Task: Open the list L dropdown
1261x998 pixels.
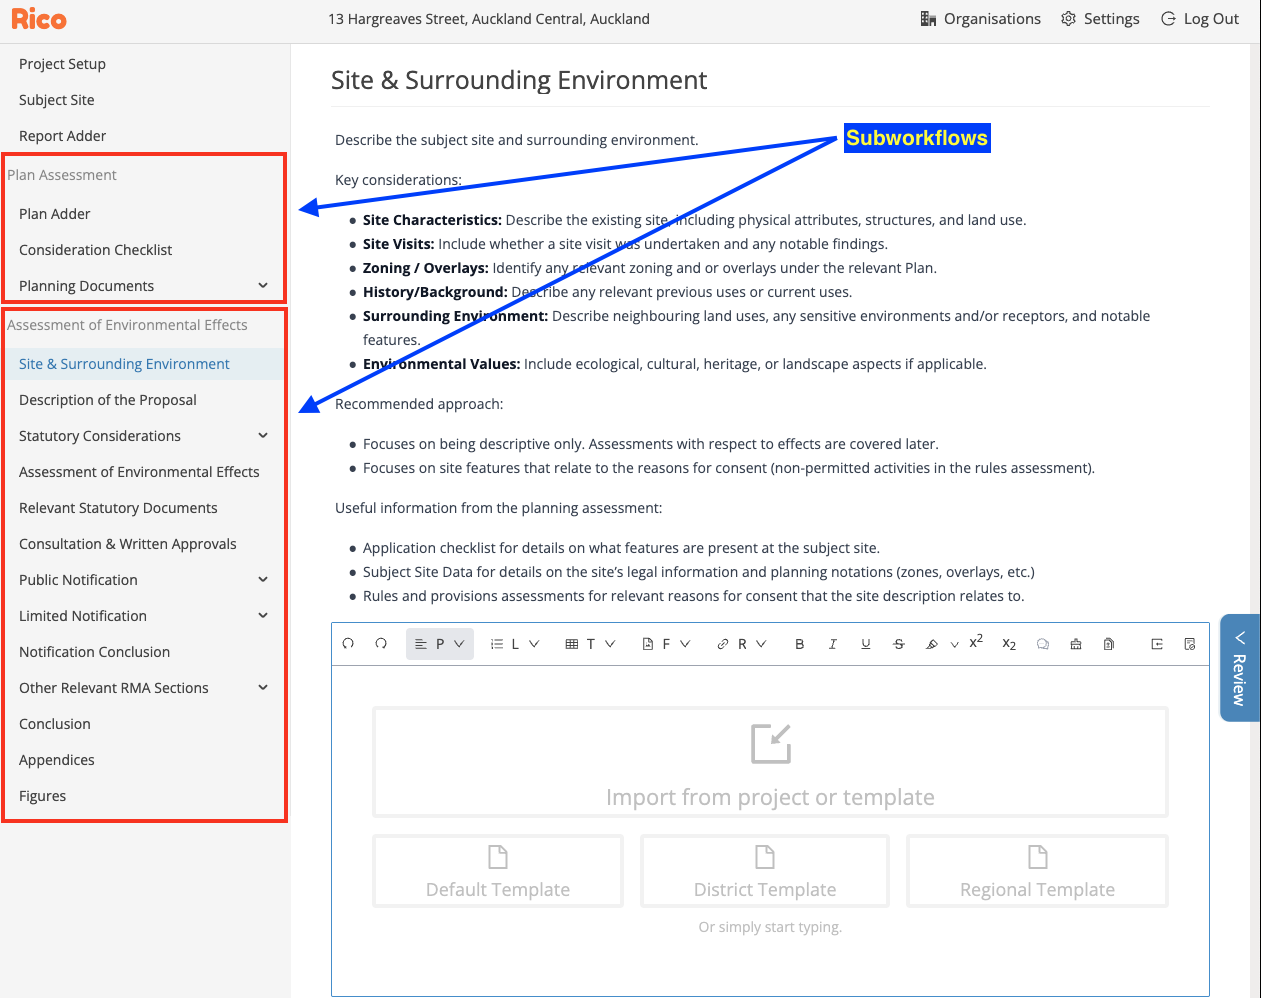Action: tap(515, 644)
